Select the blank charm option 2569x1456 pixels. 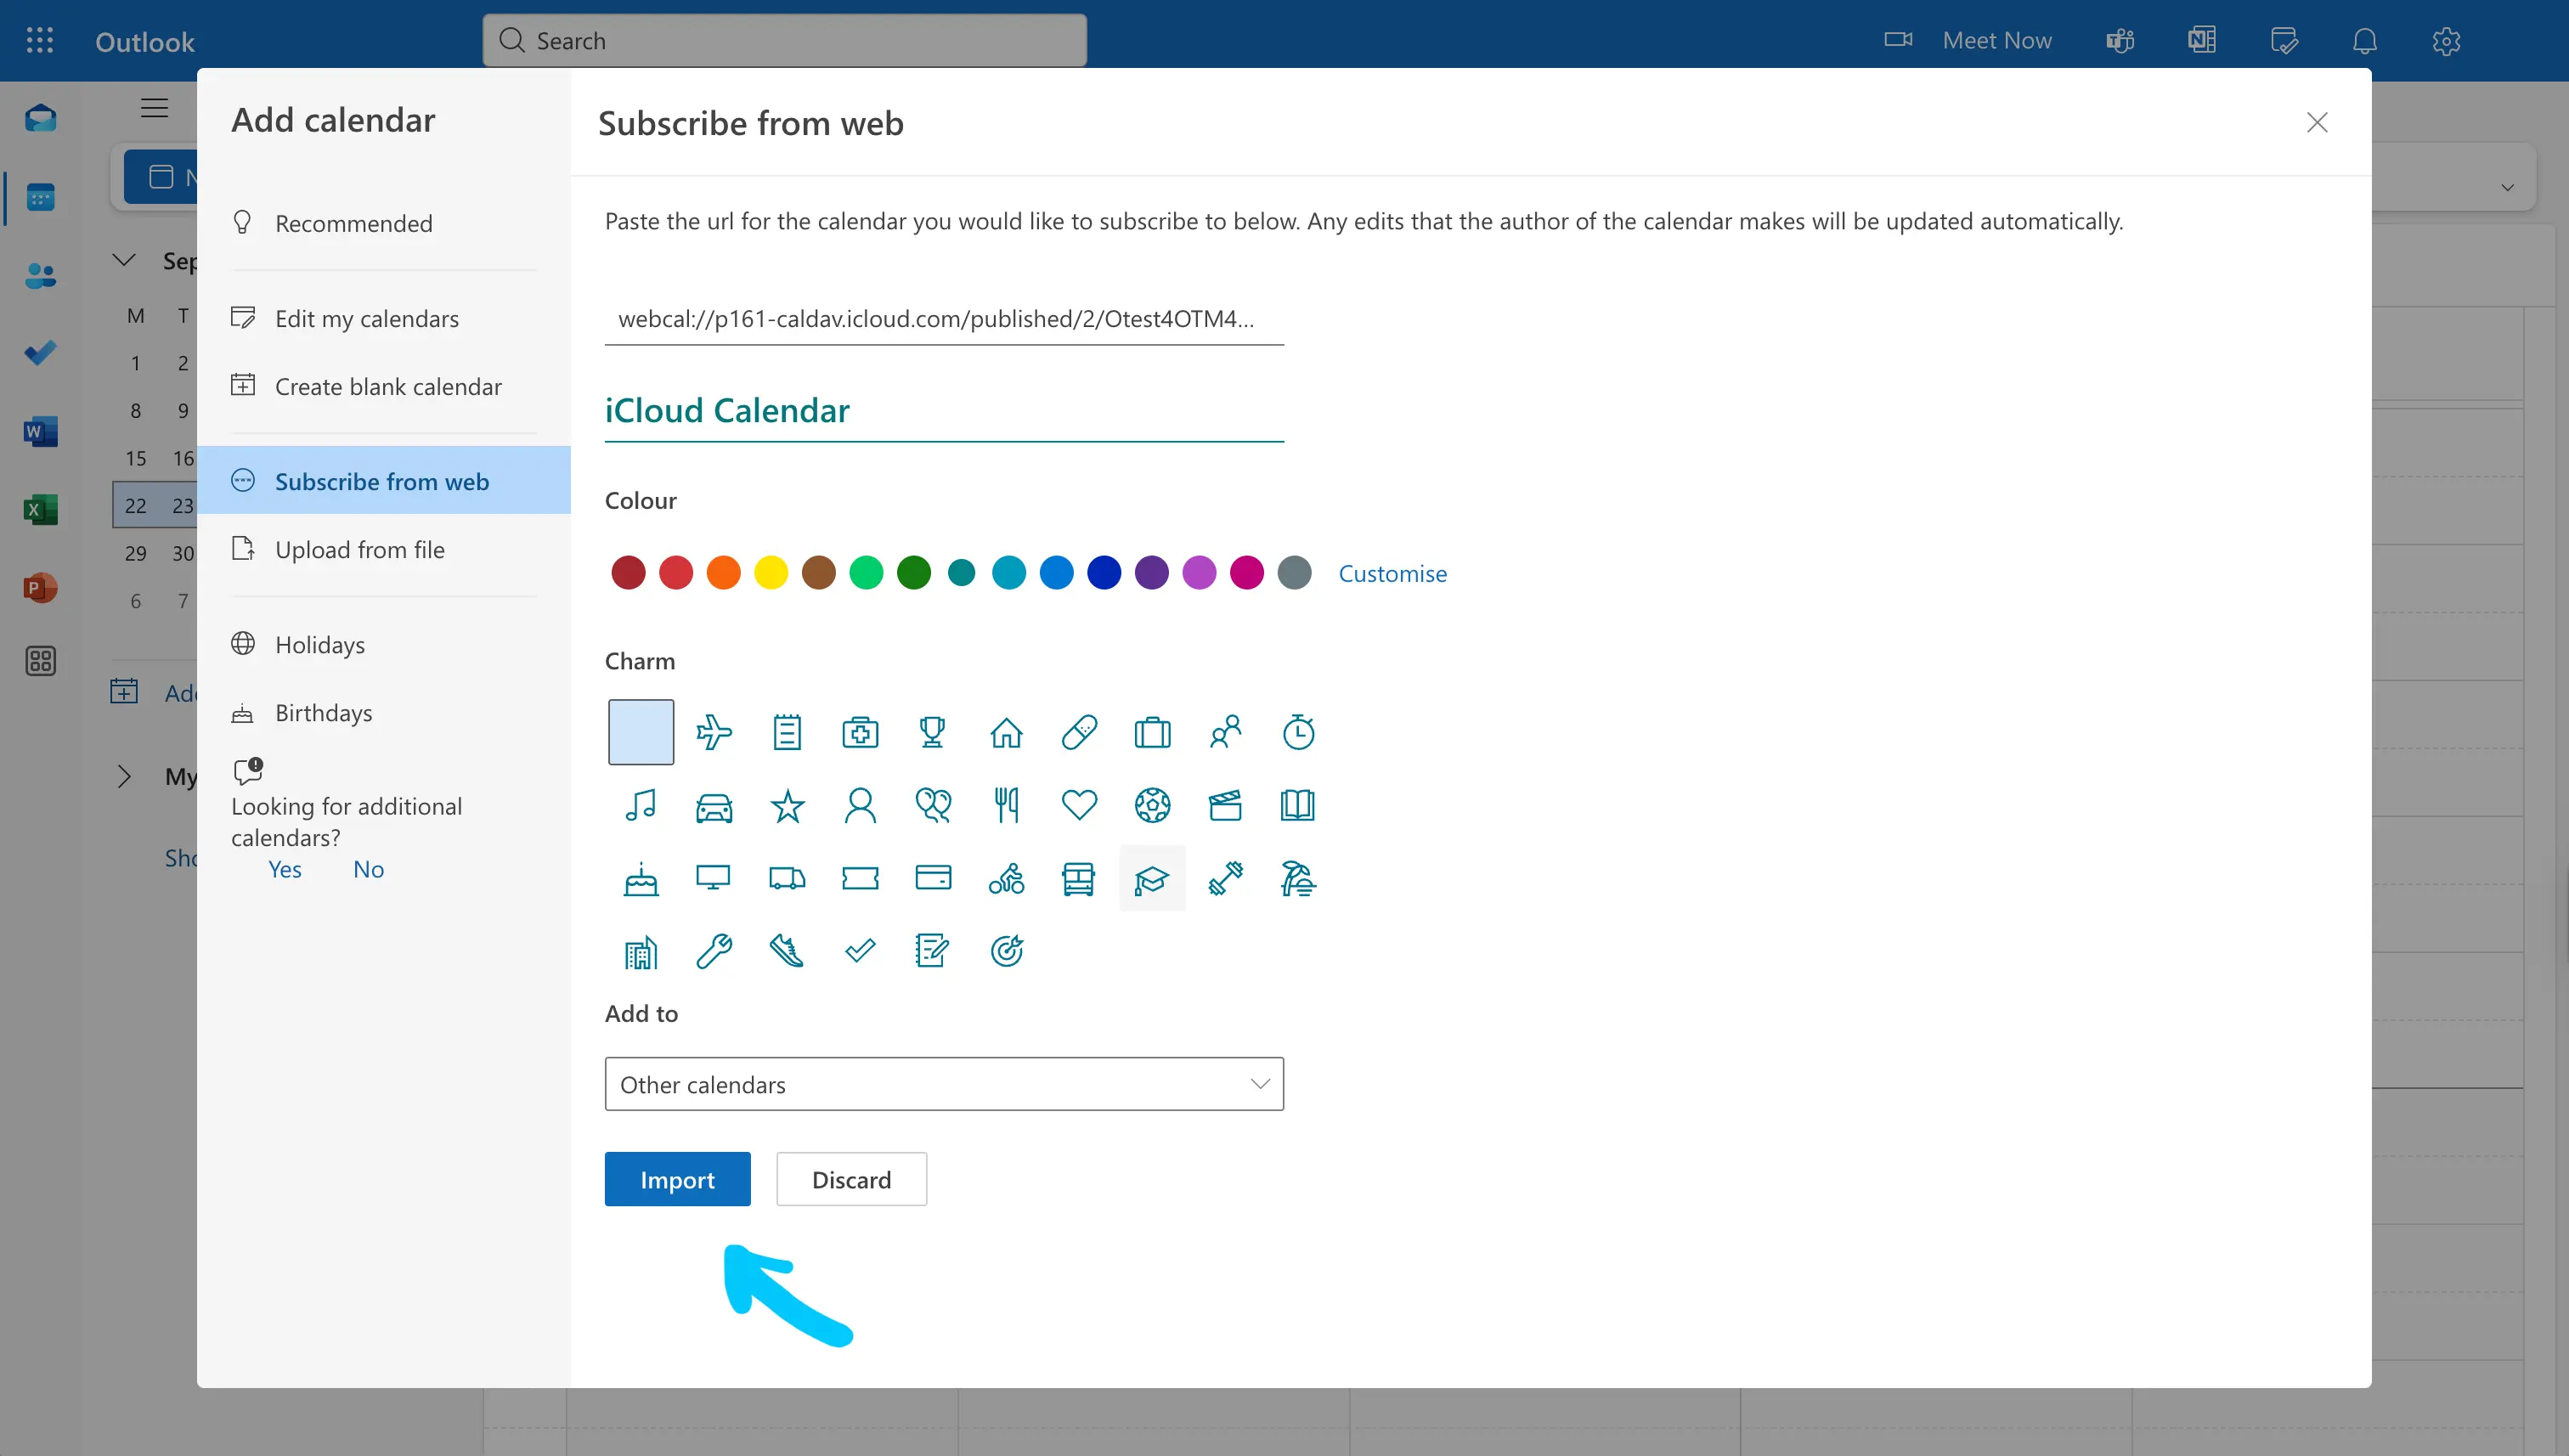(640, 732)
